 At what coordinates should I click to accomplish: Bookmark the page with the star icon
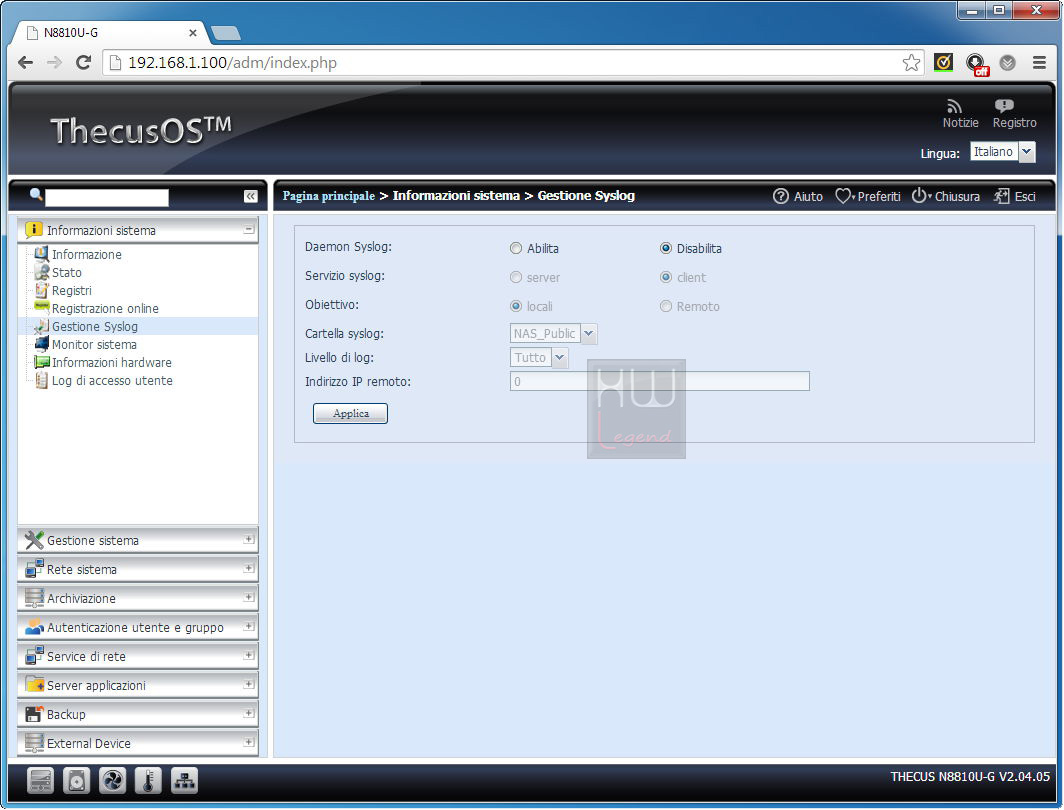[x=911, y=62]
